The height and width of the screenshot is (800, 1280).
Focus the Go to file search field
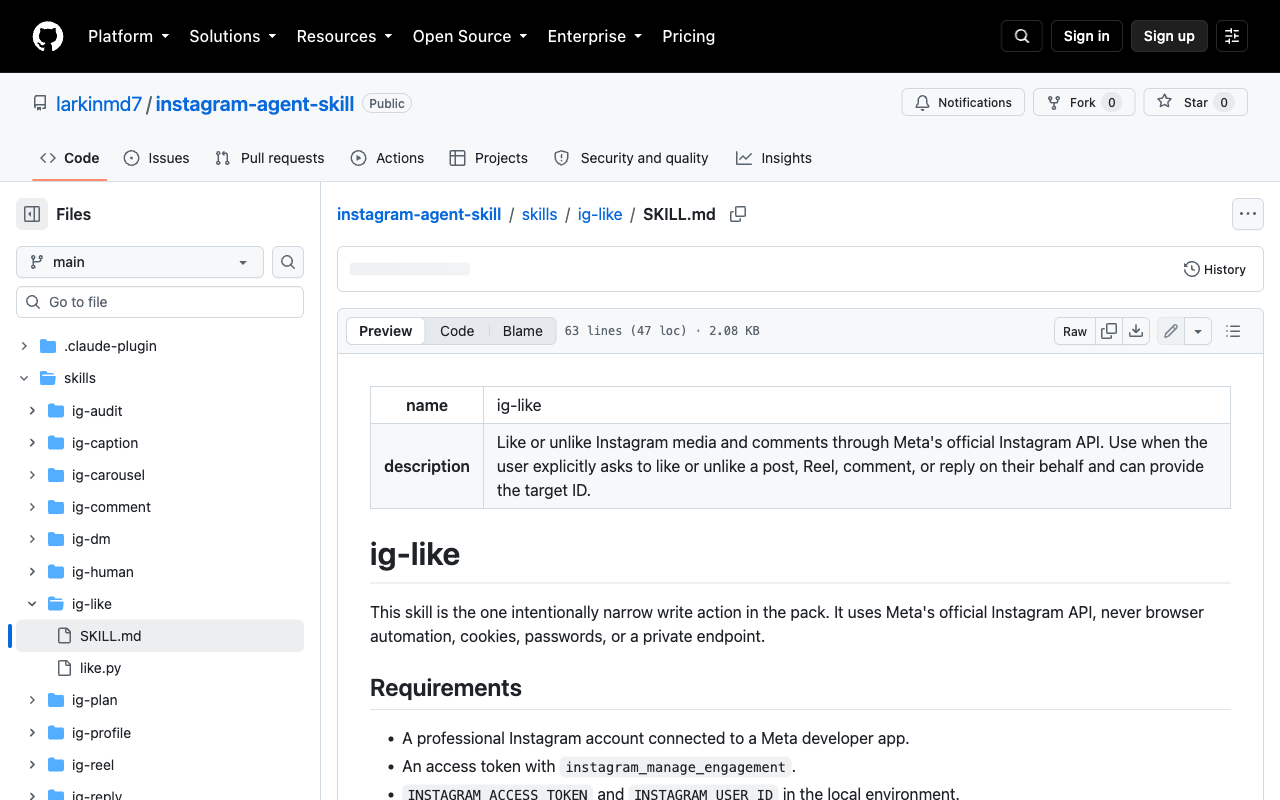[160, 302]
